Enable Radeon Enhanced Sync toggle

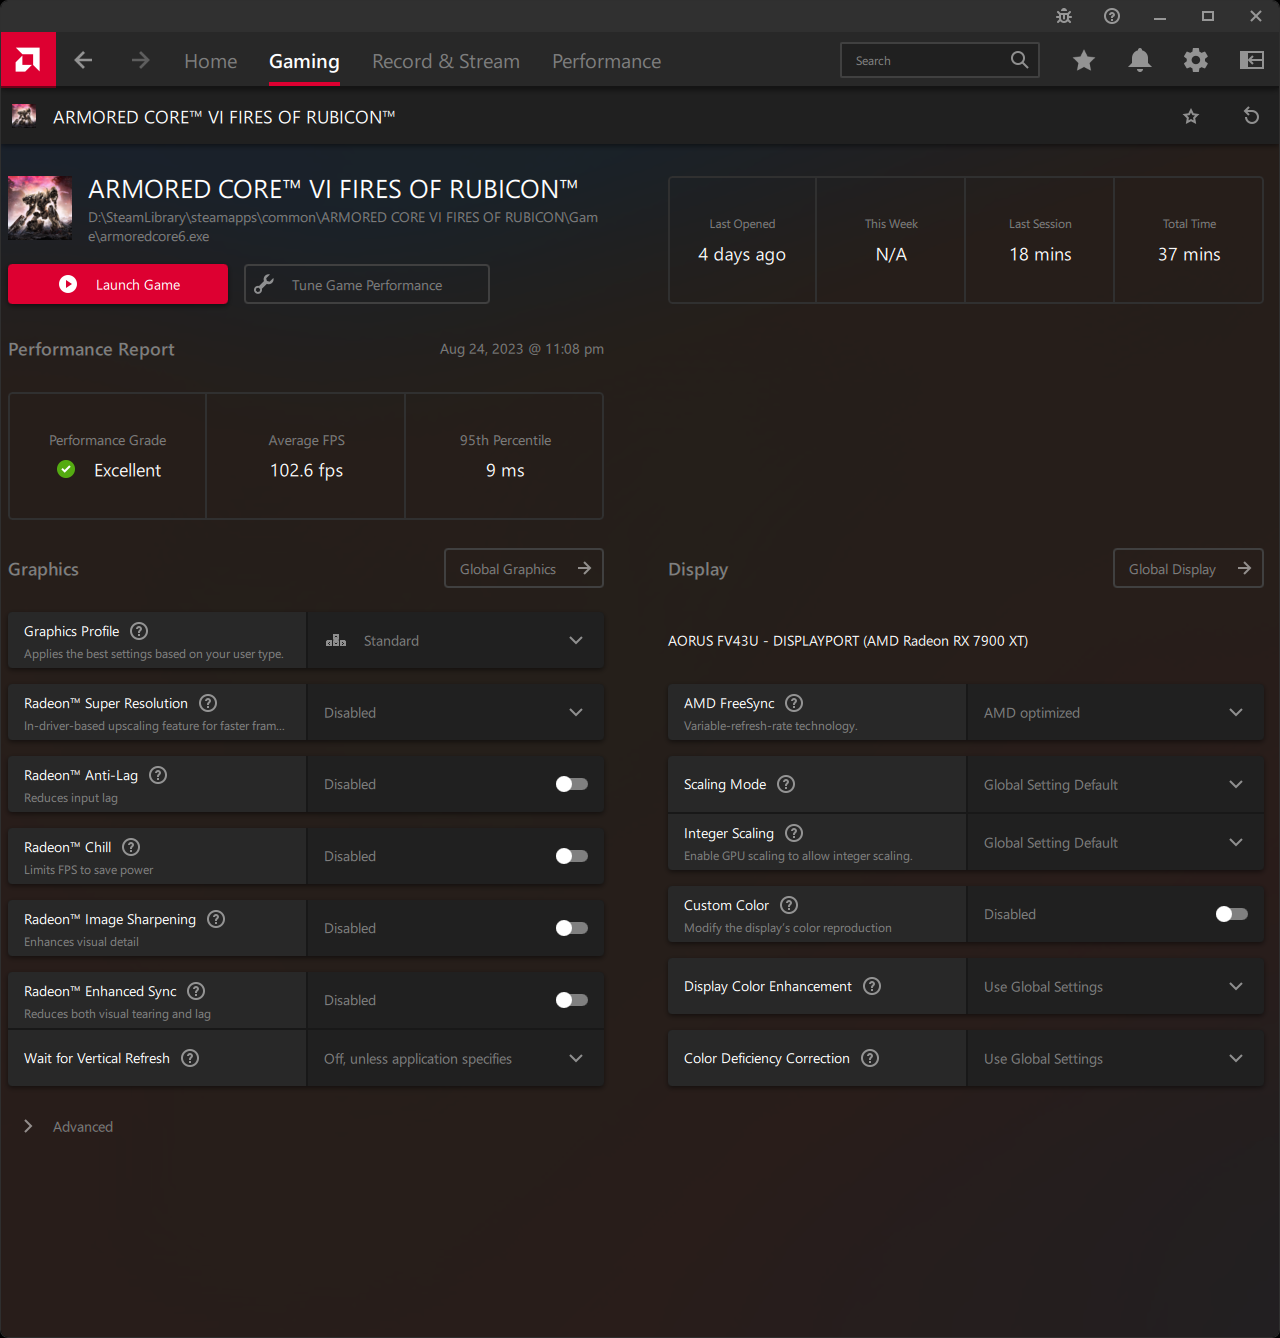[572, 1000]
